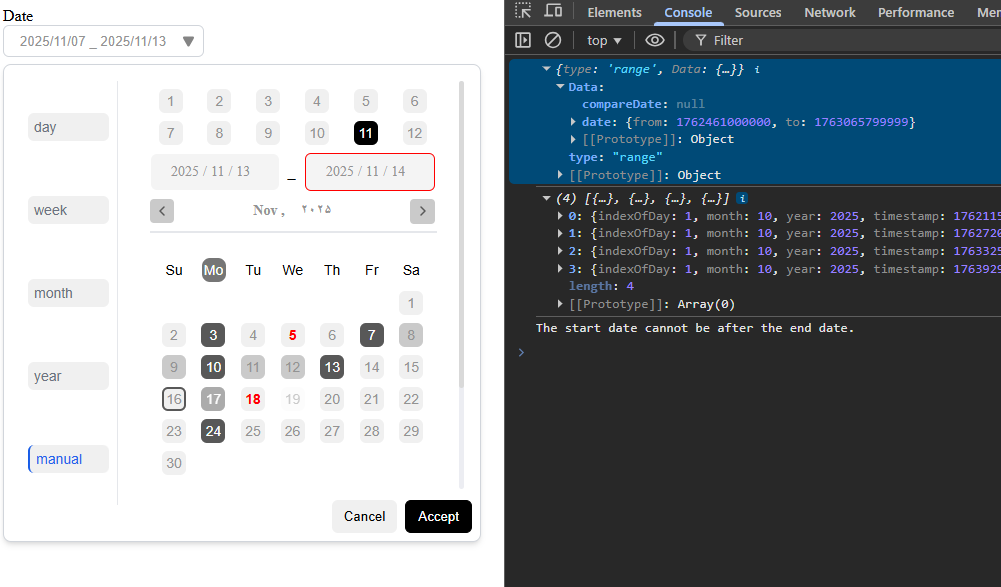The image size is (1001, 587).
Task: Click the eye live expression icon
Action: [654, 40]
